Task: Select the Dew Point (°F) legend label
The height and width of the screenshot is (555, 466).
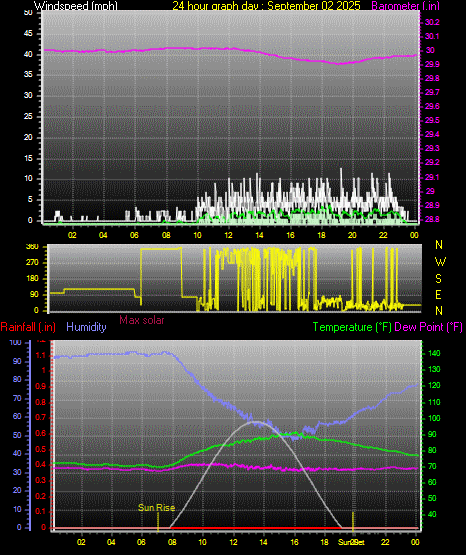Action: pos(428,327)
